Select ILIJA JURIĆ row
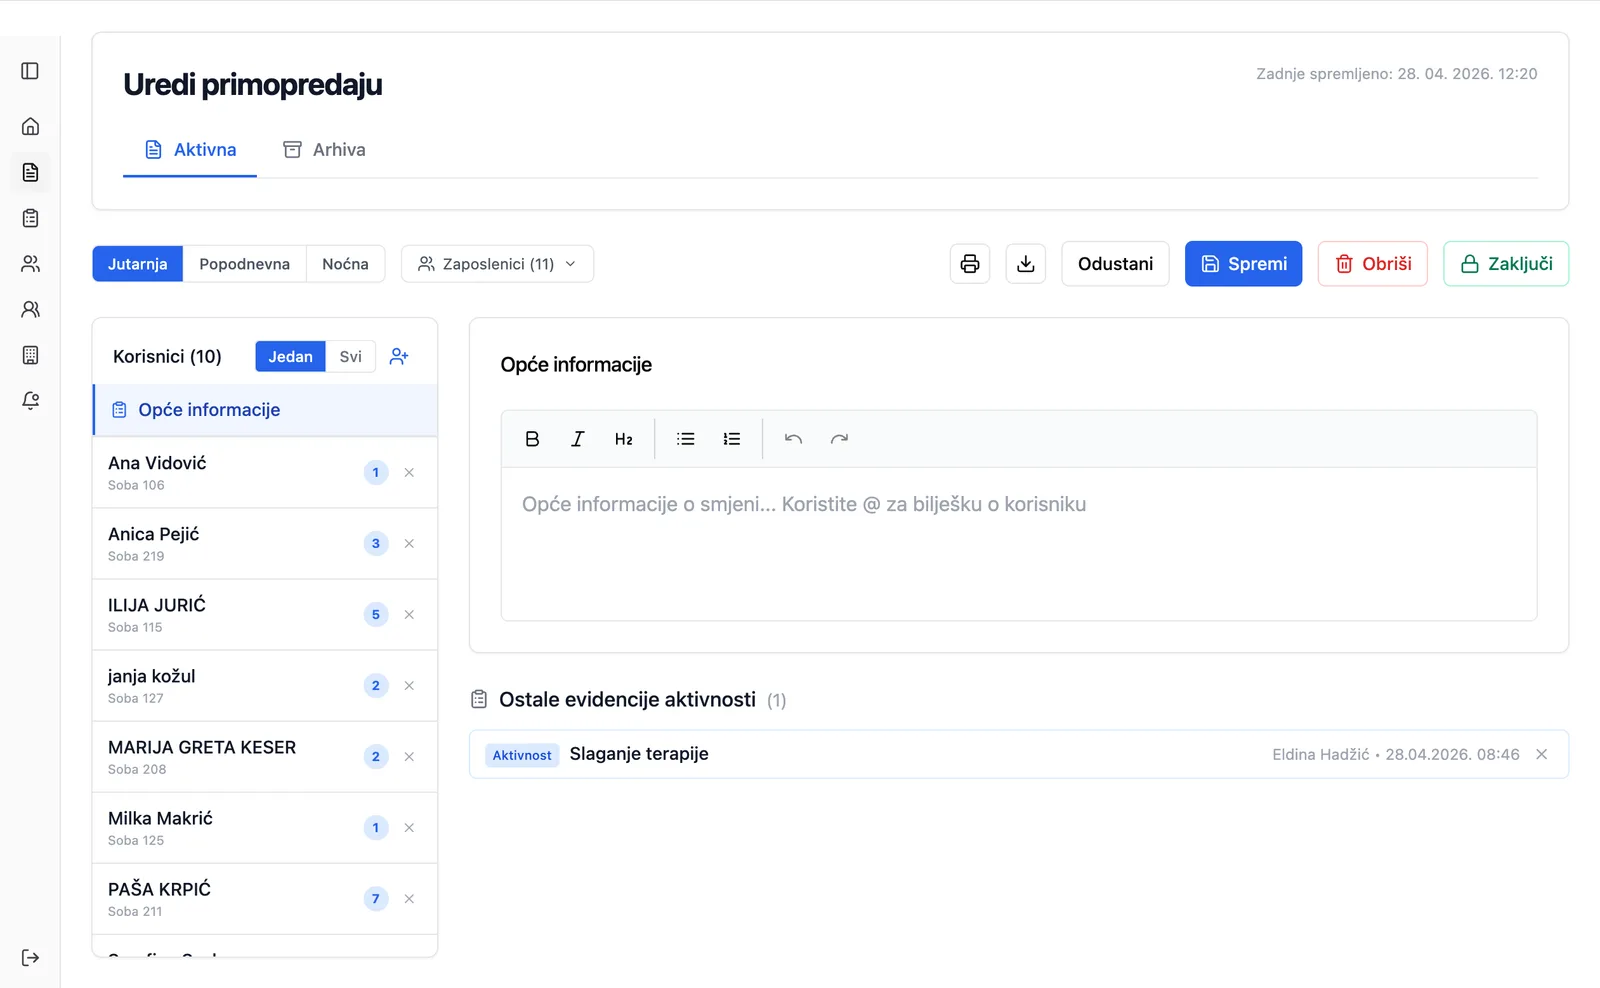 [x=265, y=614]
